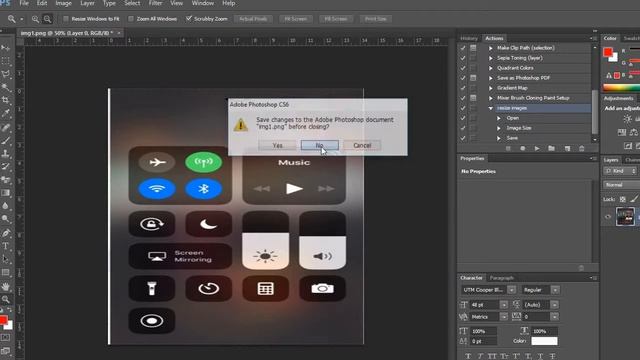The image size is (640, 360).
Task: Select the Eyedropper tool
Action: pos(5,113)
